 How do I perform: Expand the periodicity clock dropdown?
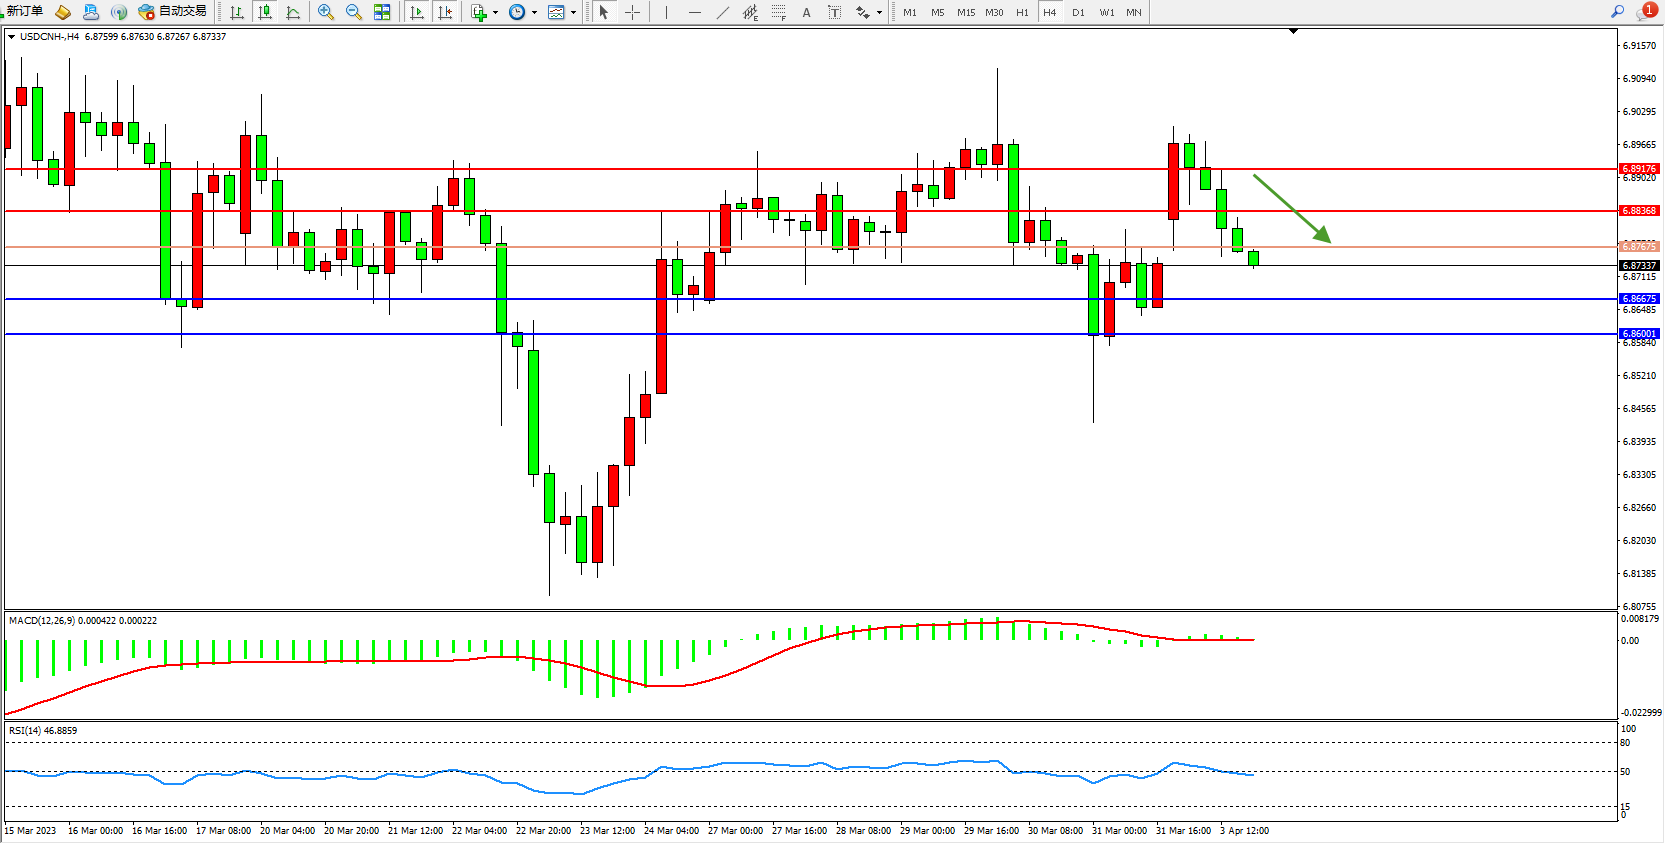[534, 13]
